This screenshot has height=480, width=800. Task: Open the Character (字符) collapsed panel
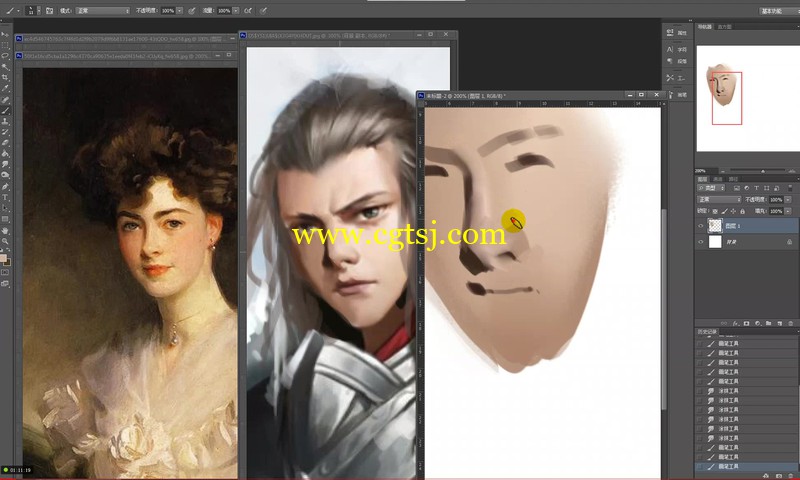[677, 49]
